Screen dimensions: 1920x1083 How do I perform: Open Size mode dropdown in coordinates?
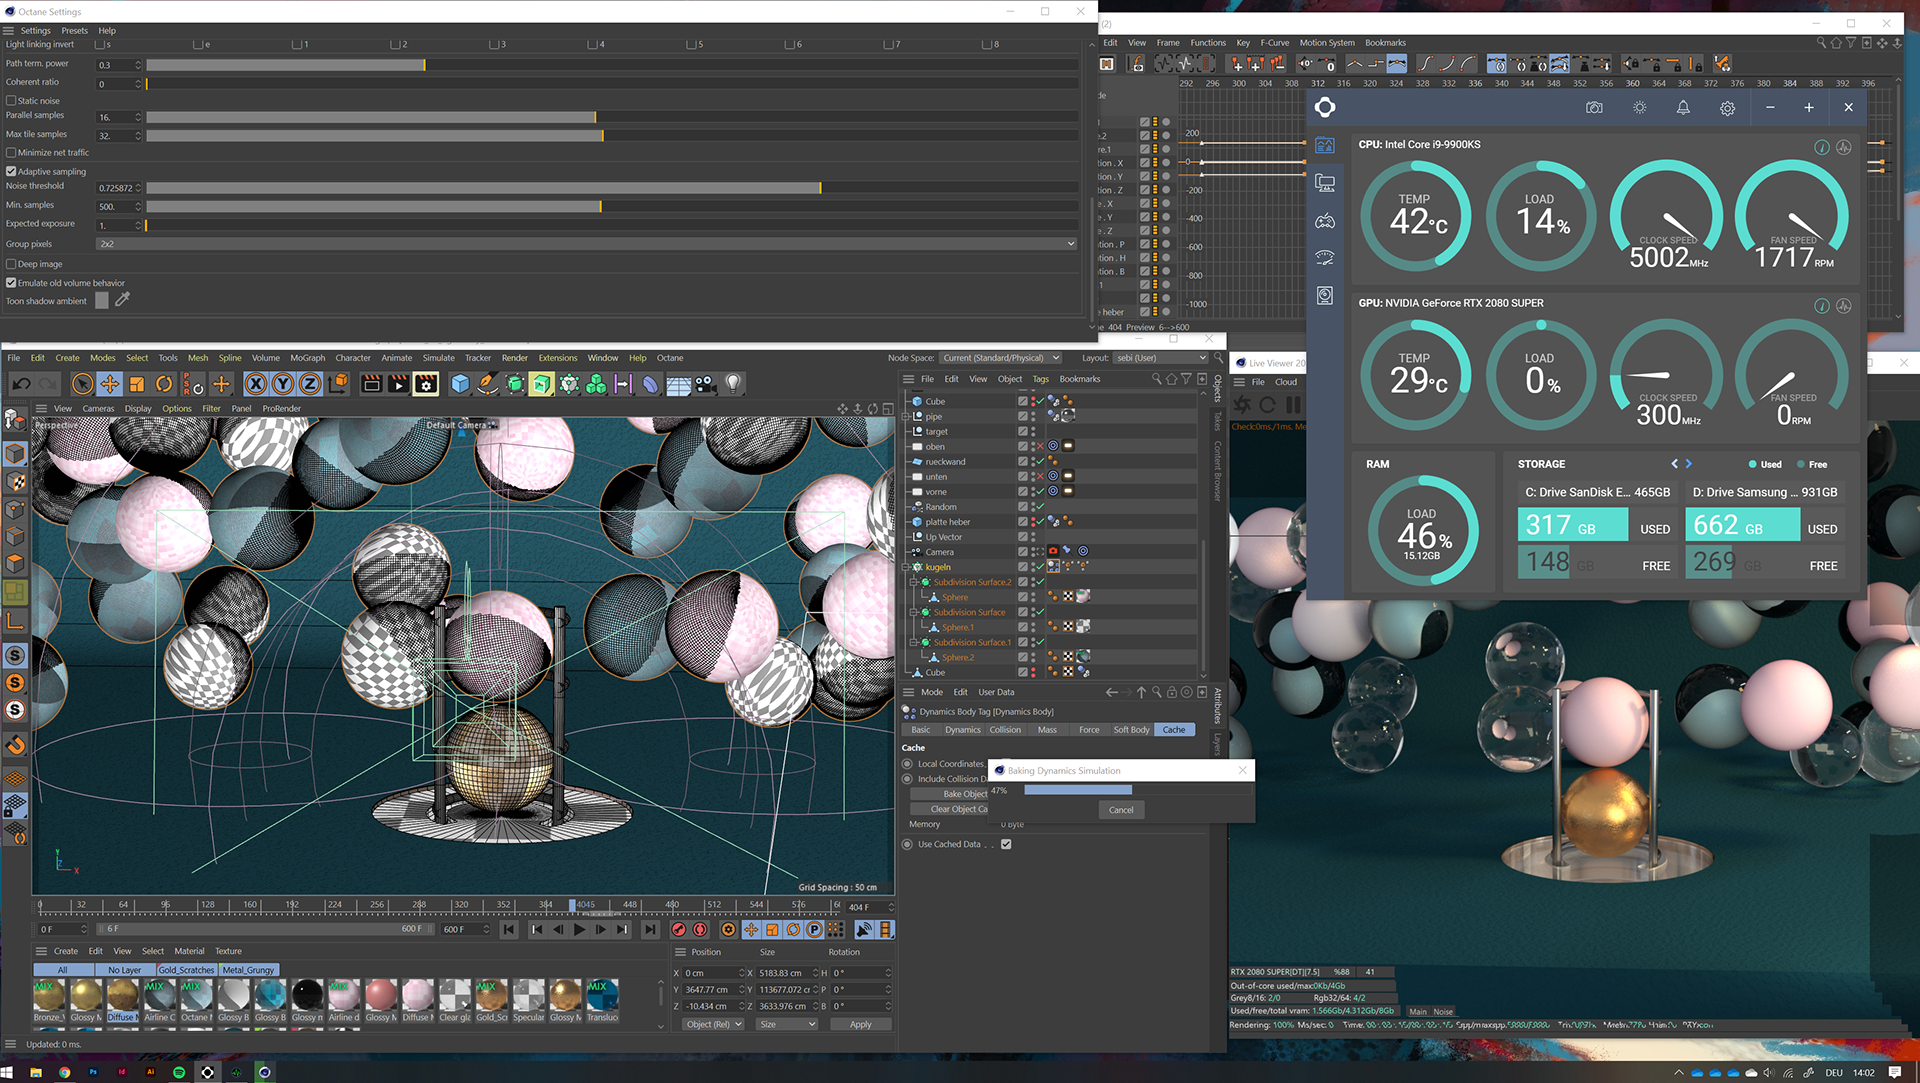click(787, 1024)
